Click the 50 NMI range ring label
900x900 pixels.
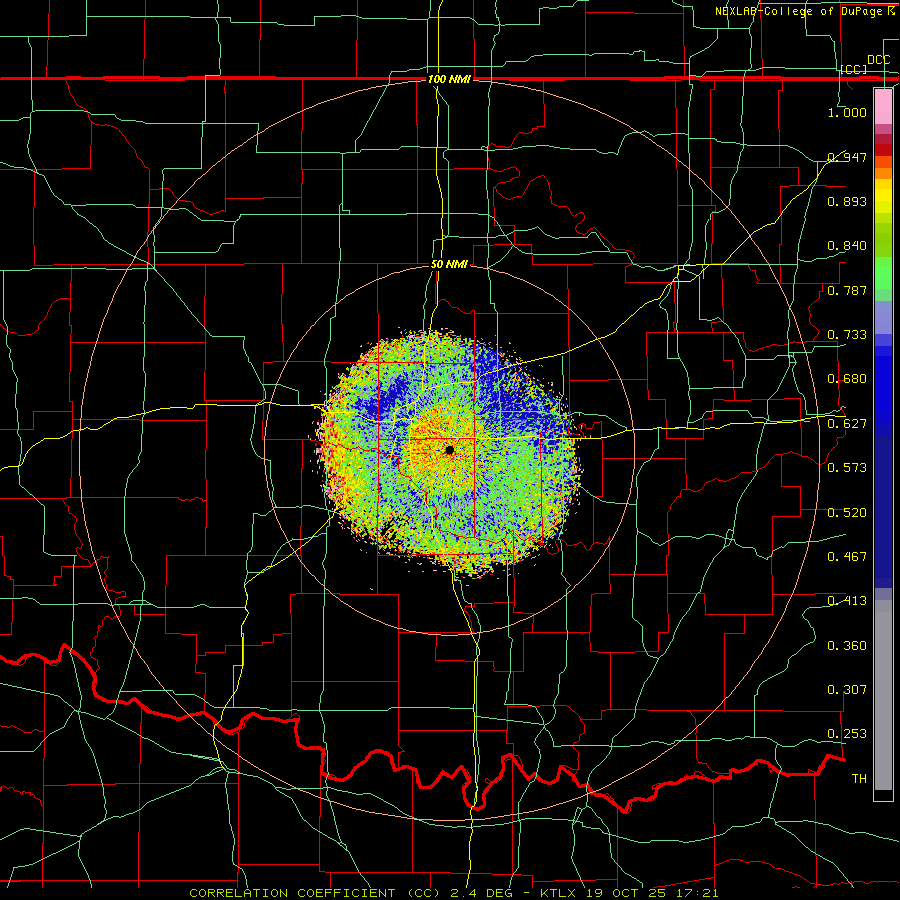tap(449, 265)
